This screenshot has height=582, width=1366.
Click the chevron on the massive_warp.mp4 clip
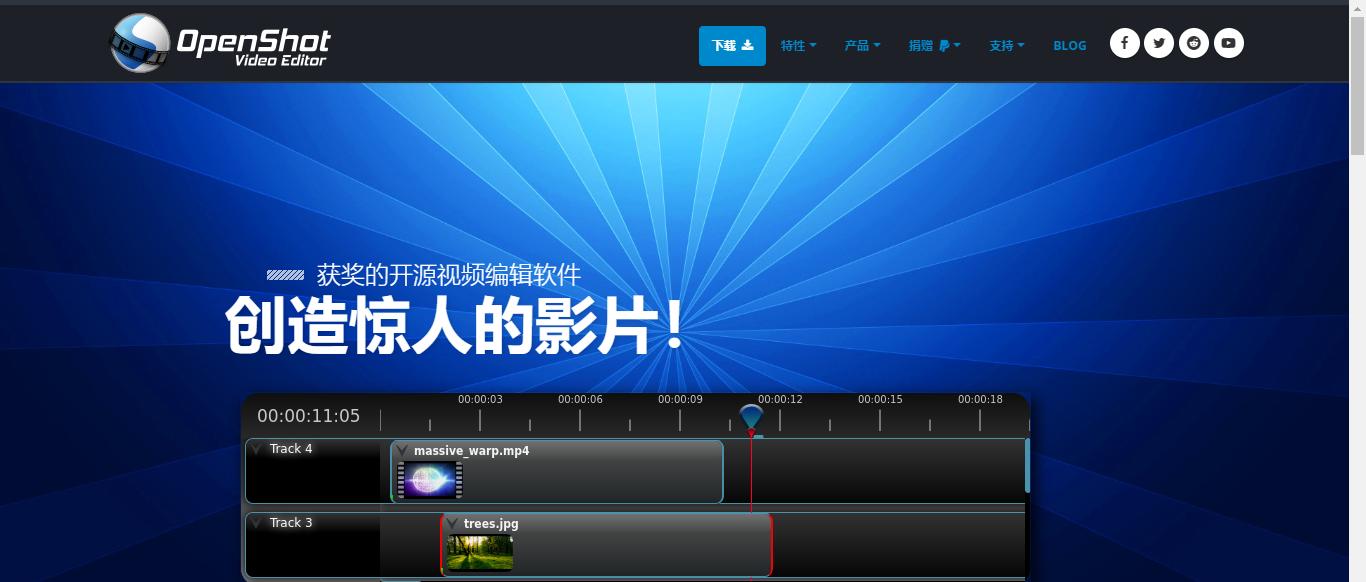pyautogui.click(x=403, y=451)
